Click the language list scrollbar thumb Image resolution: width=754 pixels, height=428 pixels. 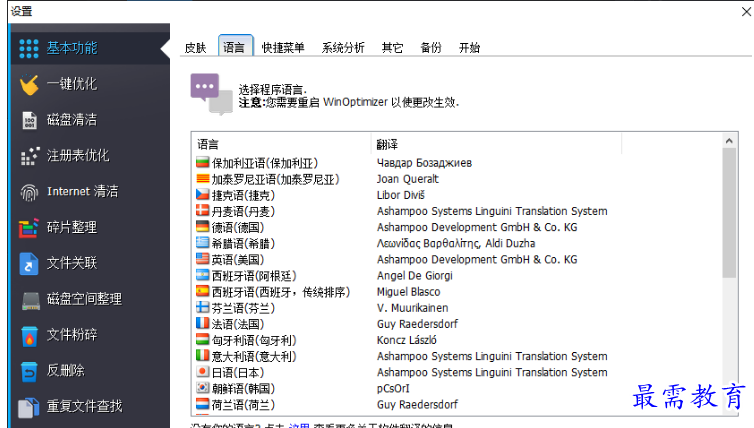tap(729, 213)
